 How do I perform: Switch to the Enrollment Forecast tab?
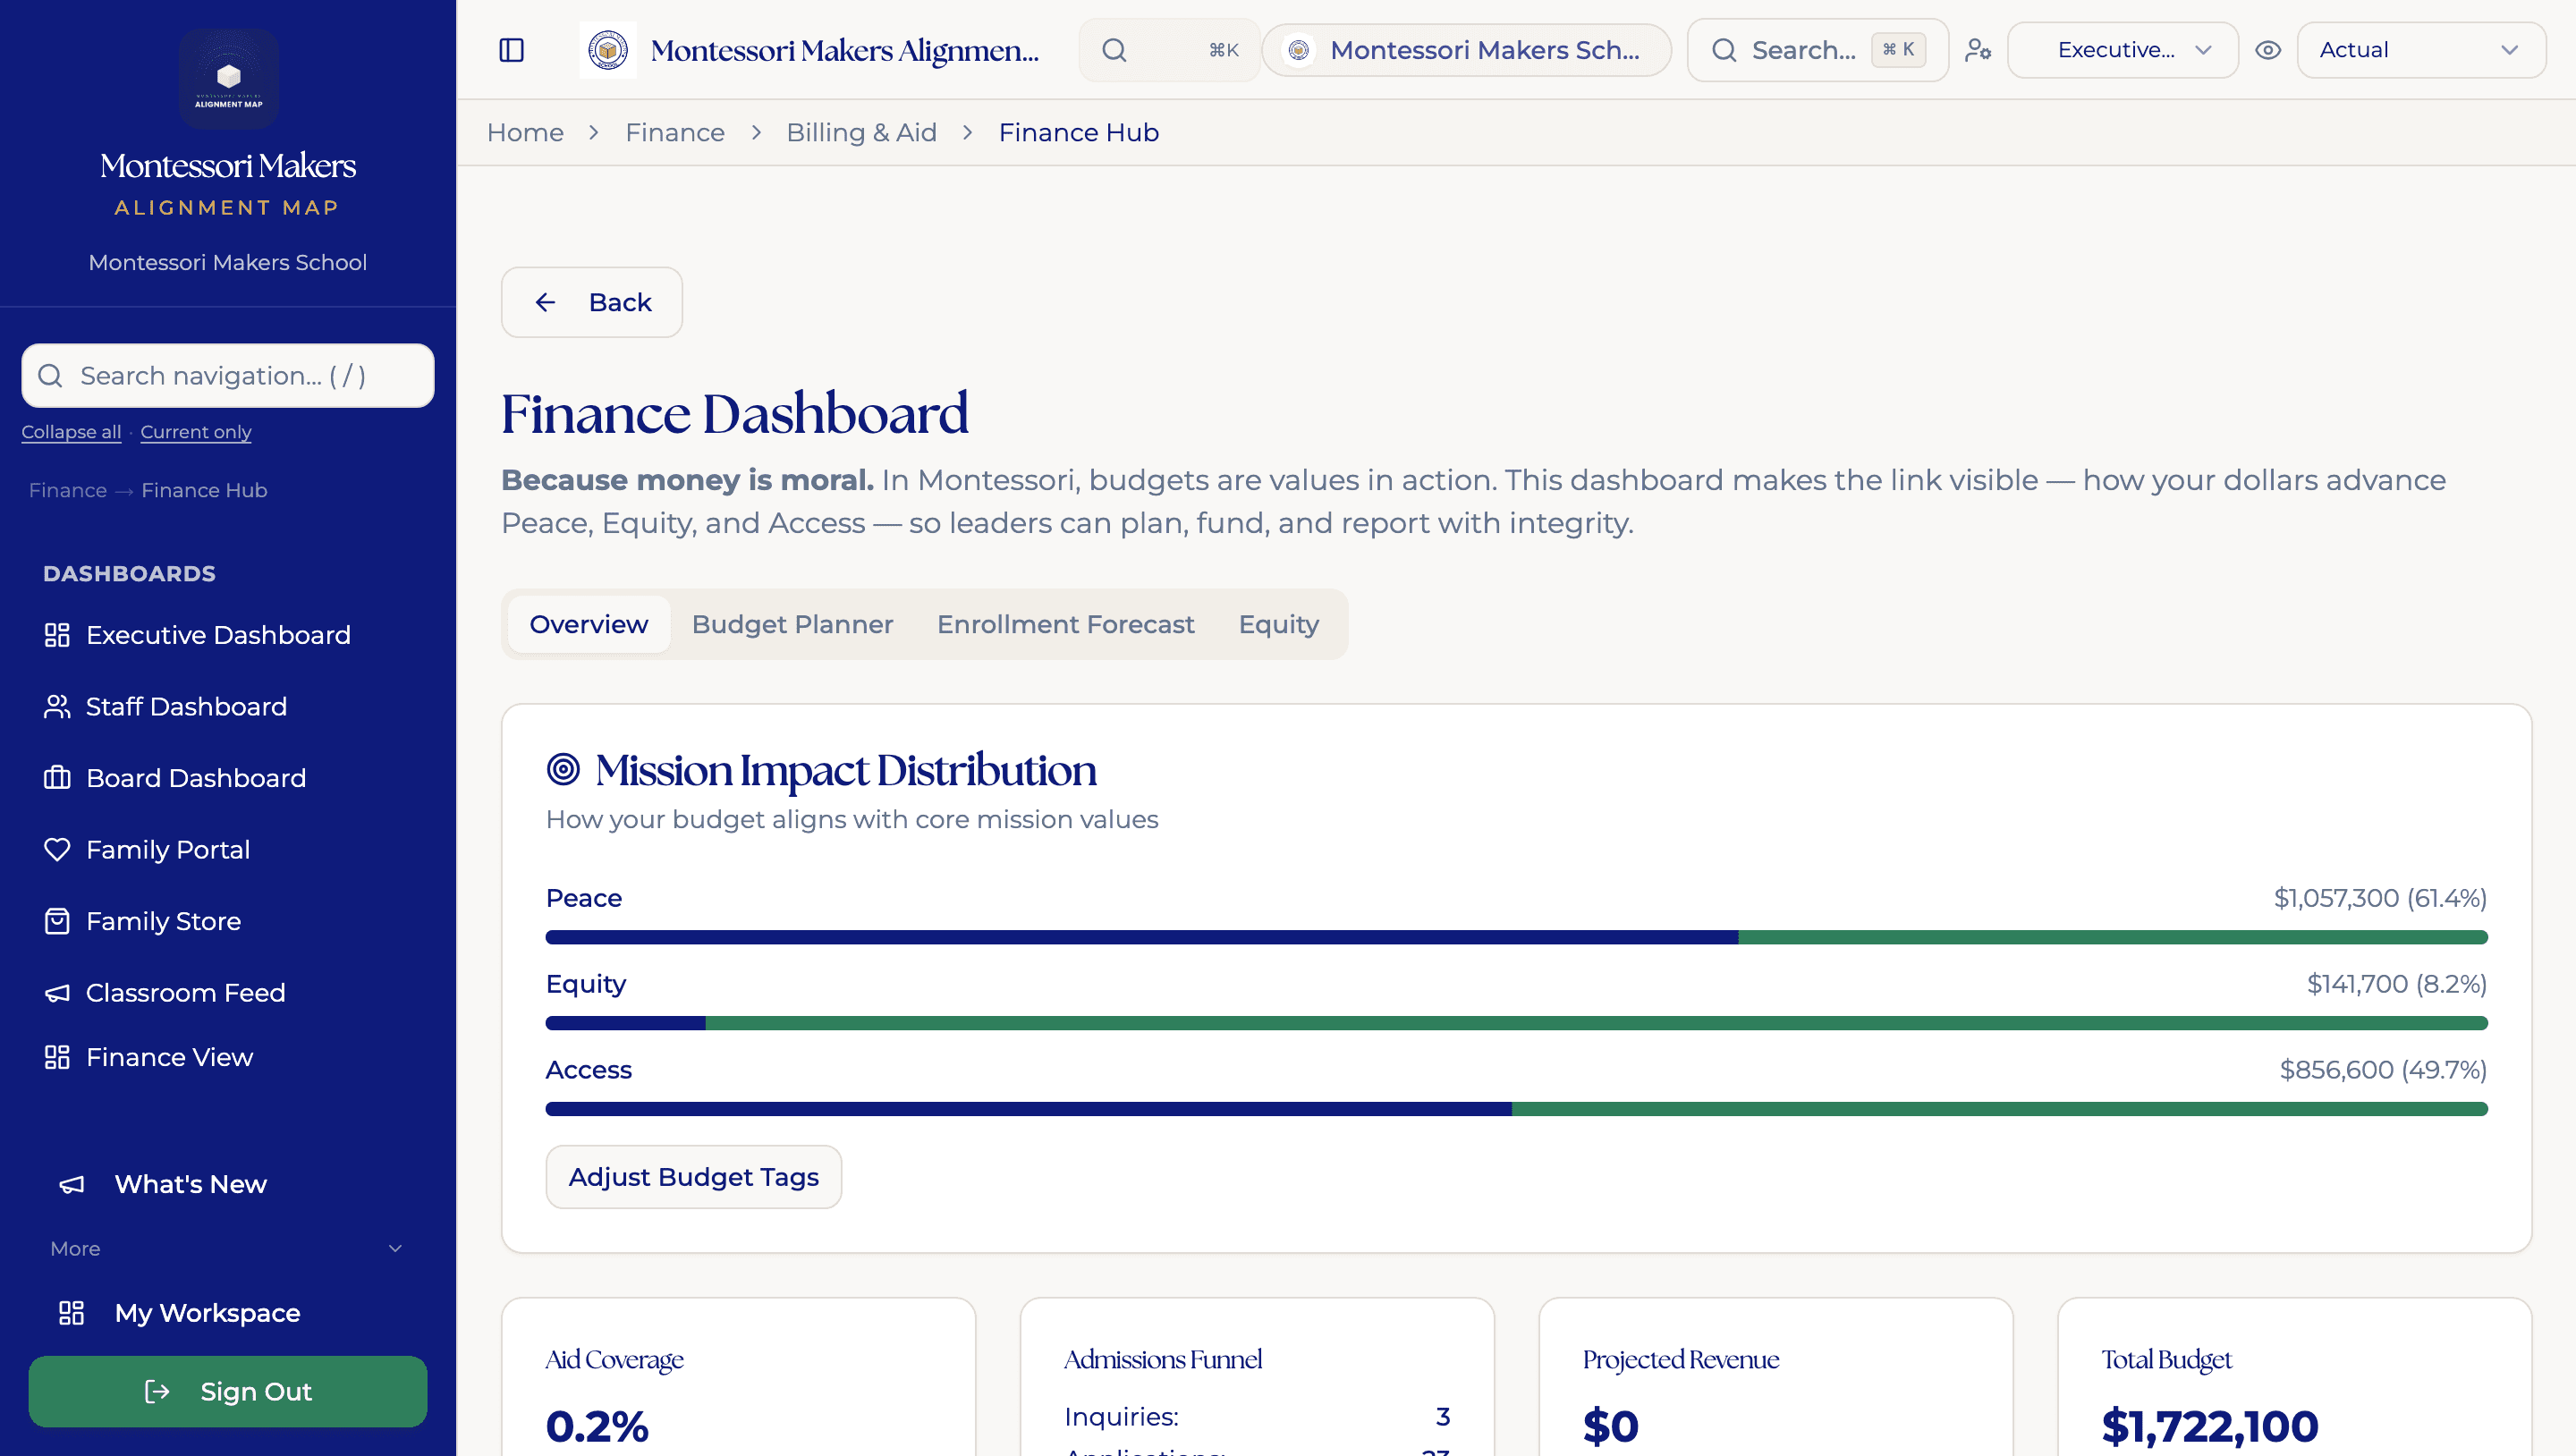(x=1065, y=624)
